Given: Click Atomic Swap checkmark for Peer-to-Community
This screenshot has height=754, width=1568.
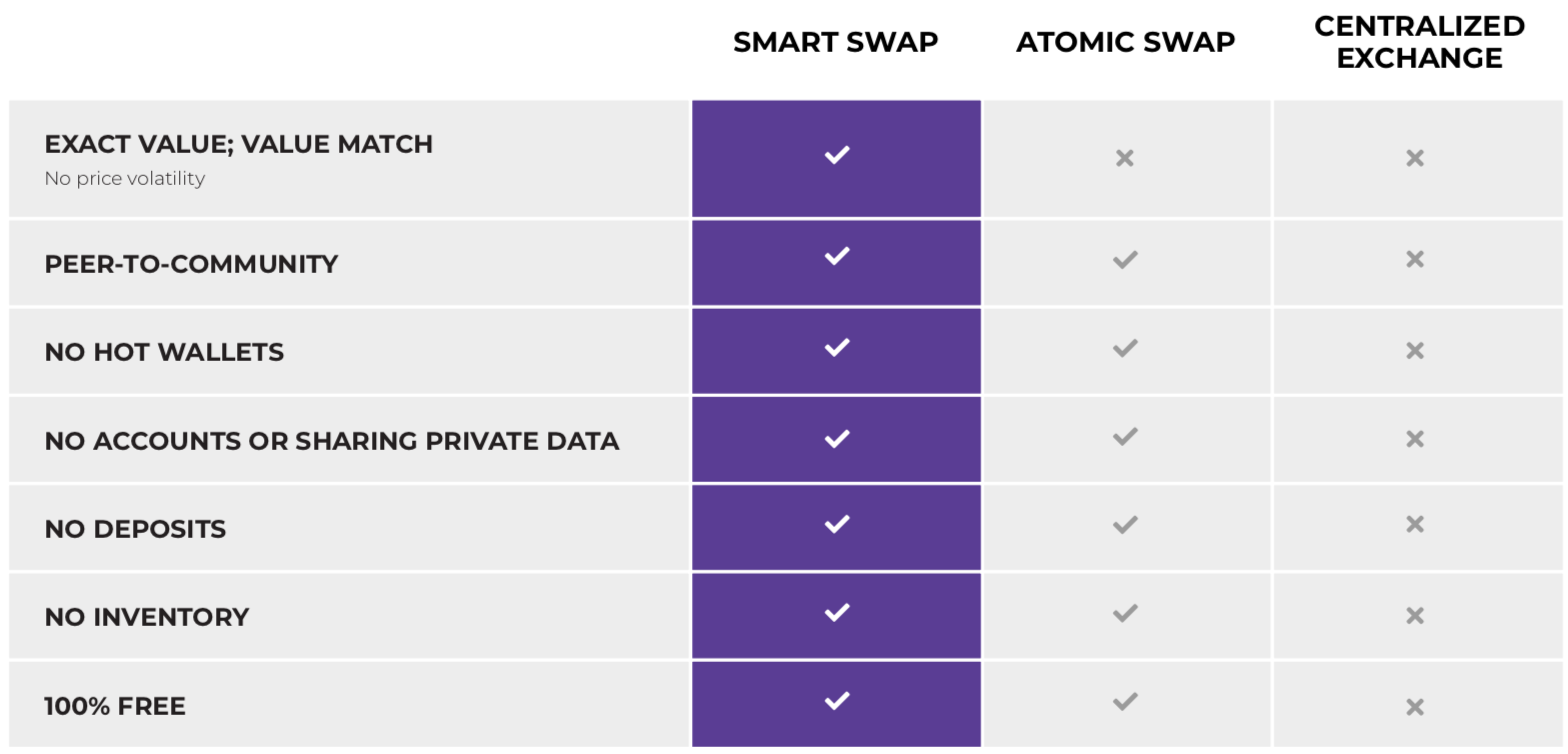Looking at the screenshot, I should (x=1125, y=260).
